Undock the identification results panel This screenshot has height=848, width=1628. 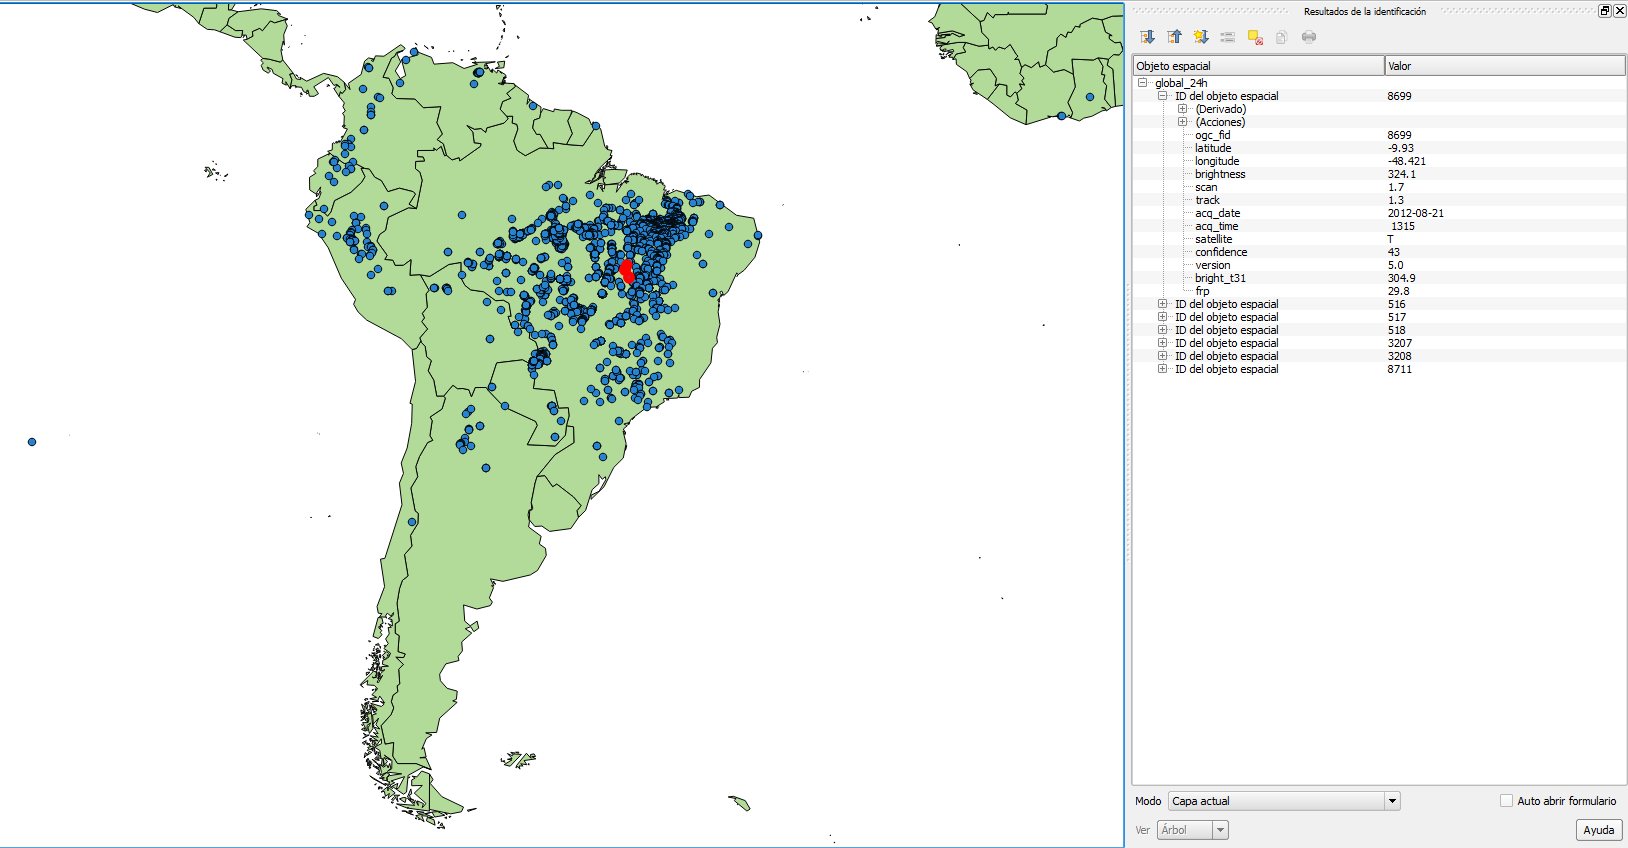1605,11
